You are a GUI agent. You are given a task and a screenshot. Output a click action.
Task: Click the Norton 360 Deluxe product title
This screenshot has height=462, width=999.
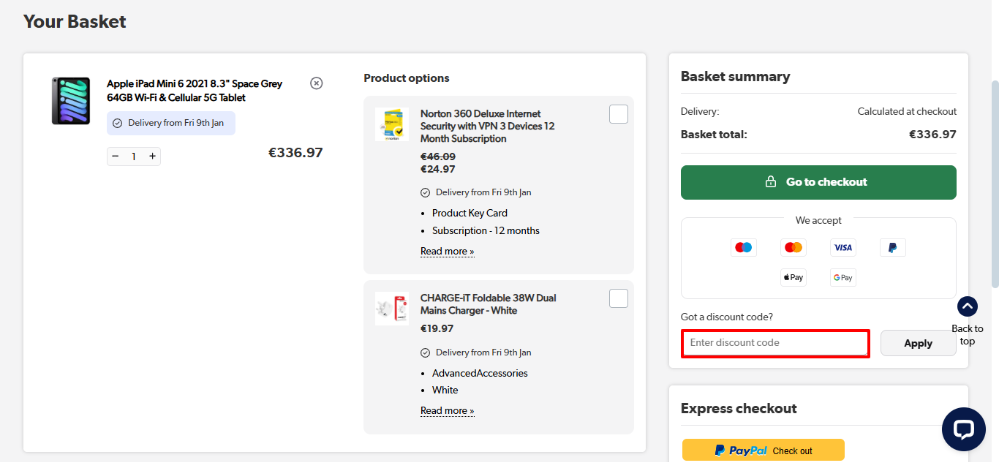487,126
